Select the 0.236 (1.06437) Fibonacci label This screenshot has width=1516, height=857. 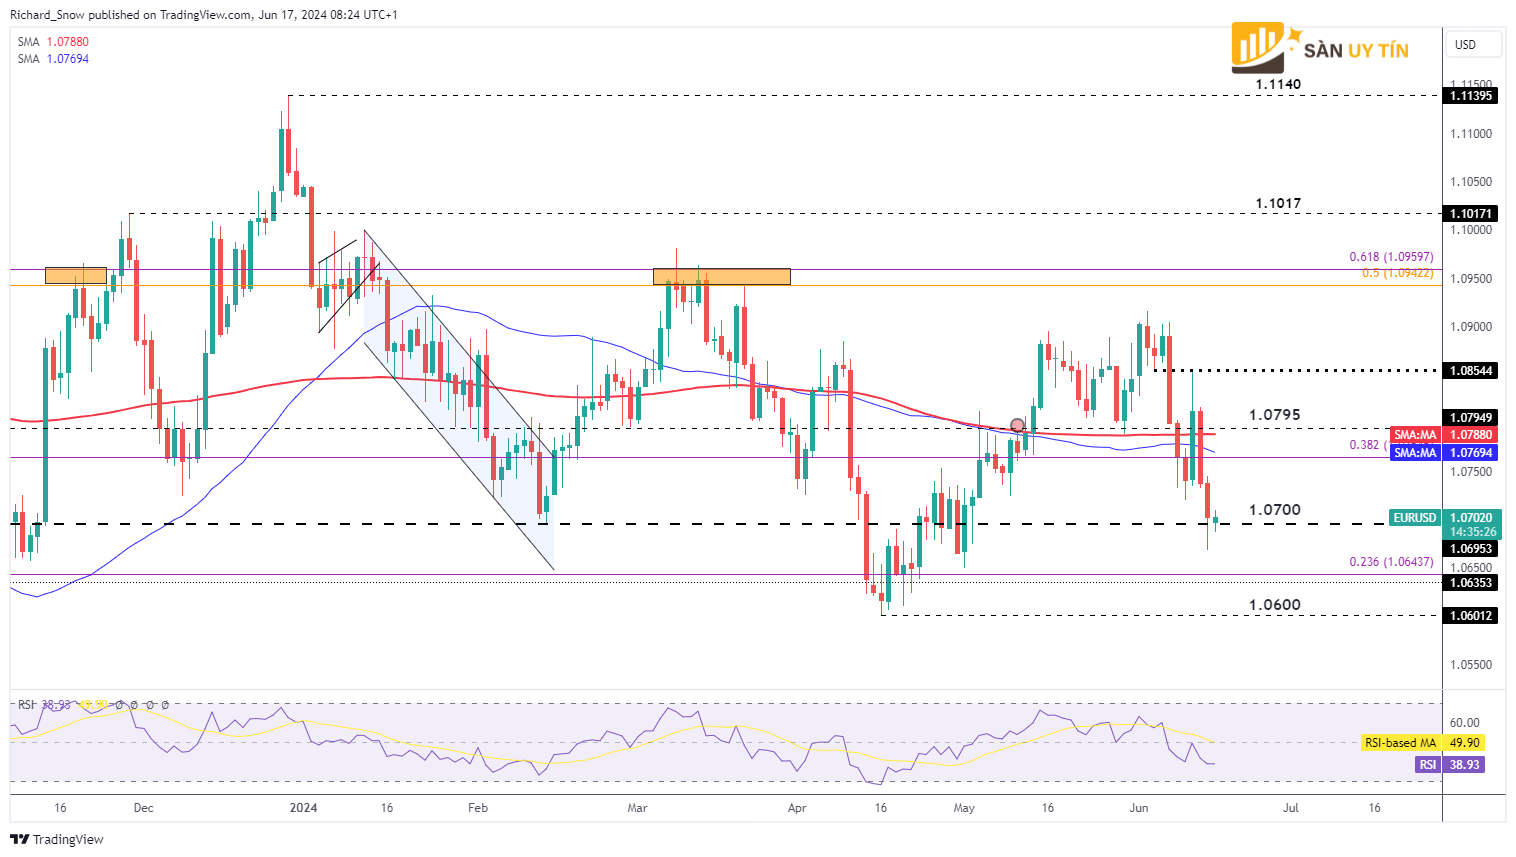point(1391,562)
